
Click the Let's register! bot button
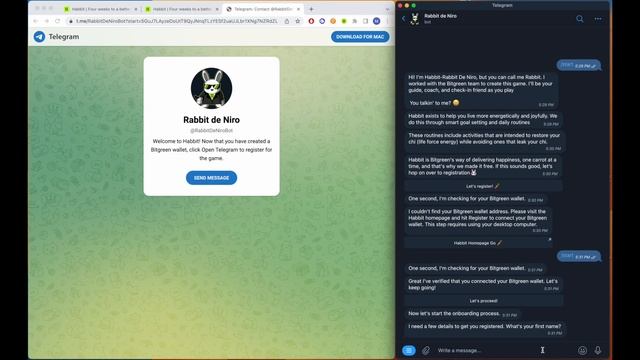(483, 186)
